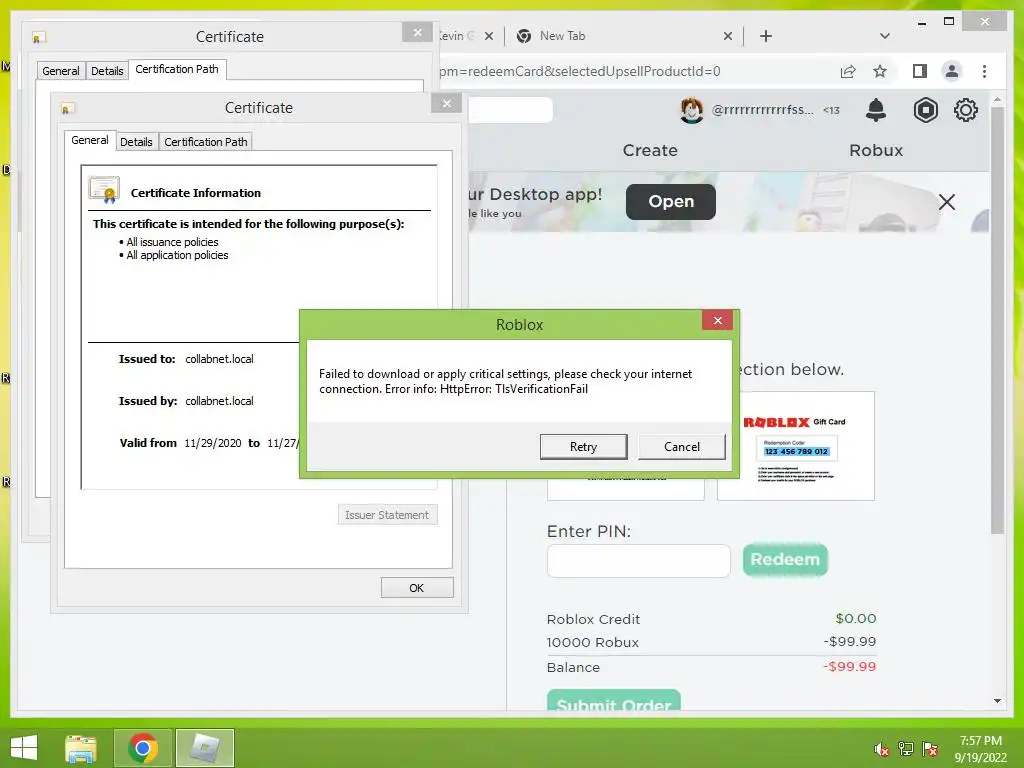Click the username @rrrrrrrrrrrfss
Viewport: 1024px width, 768px height.
pos(762,110)
